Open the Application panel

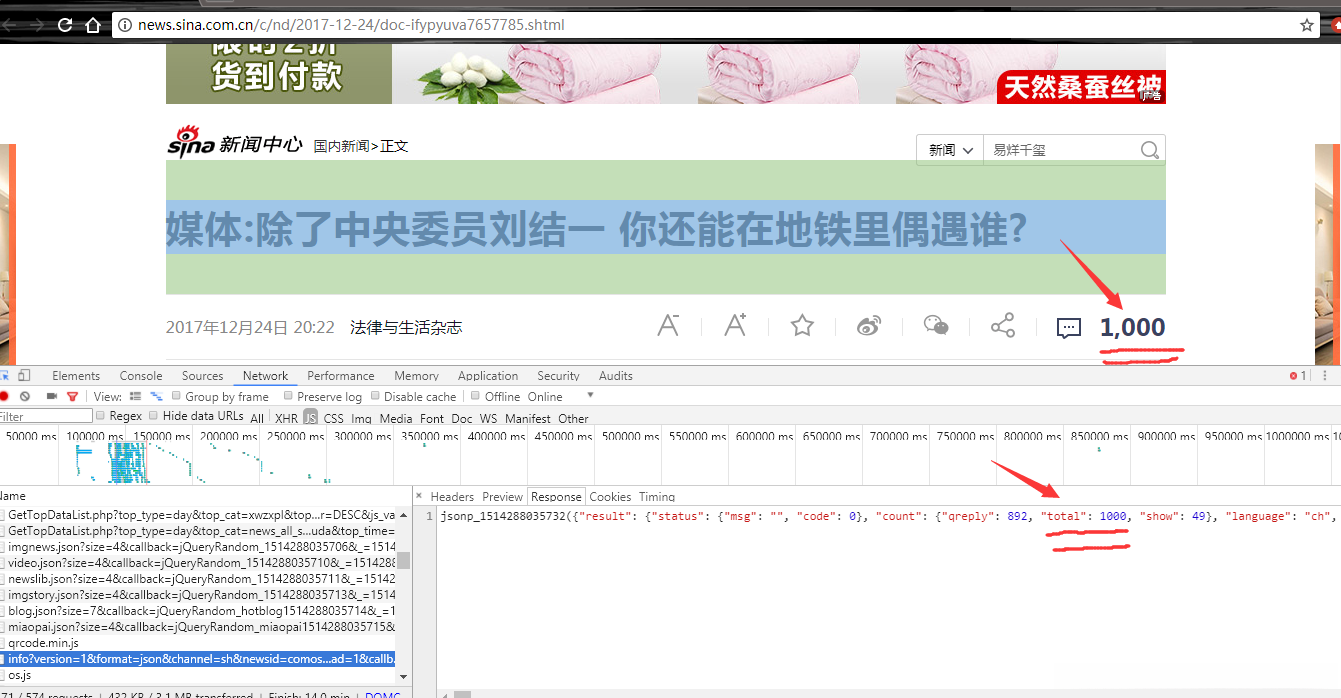(488, 376)
